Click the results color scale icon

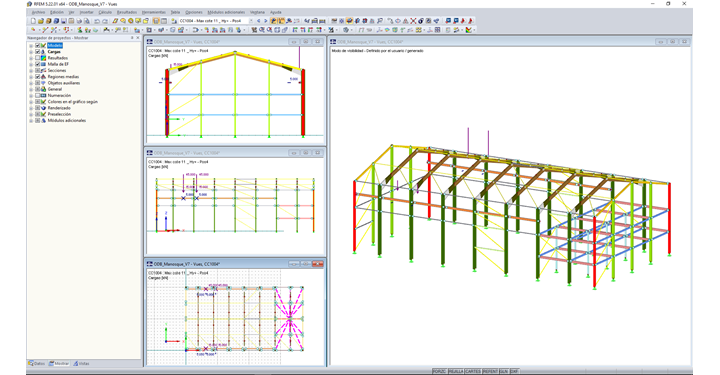468,30
